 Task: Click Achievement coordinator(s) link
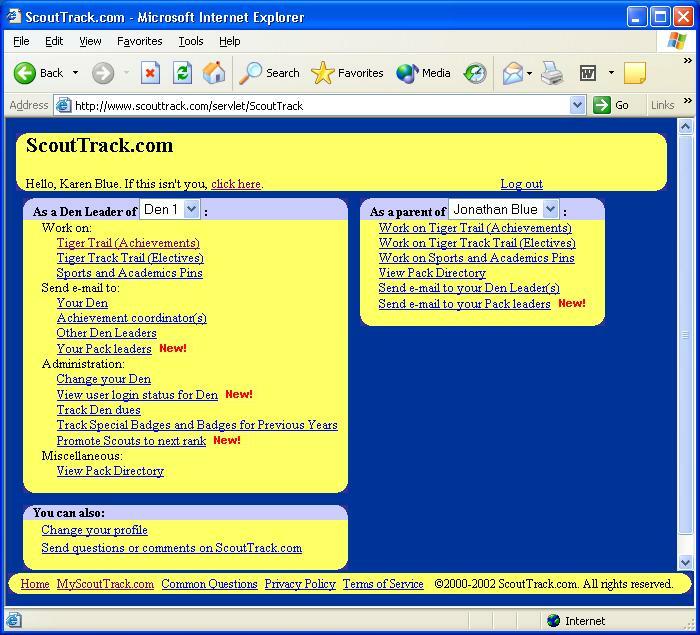(131, 318)
